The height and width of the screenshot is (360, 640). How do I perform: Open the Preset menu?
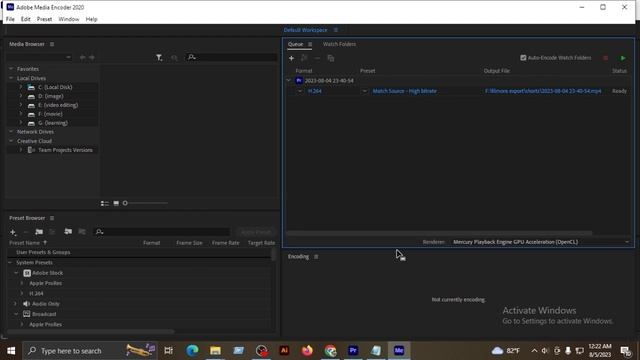(x=44, y=19)
